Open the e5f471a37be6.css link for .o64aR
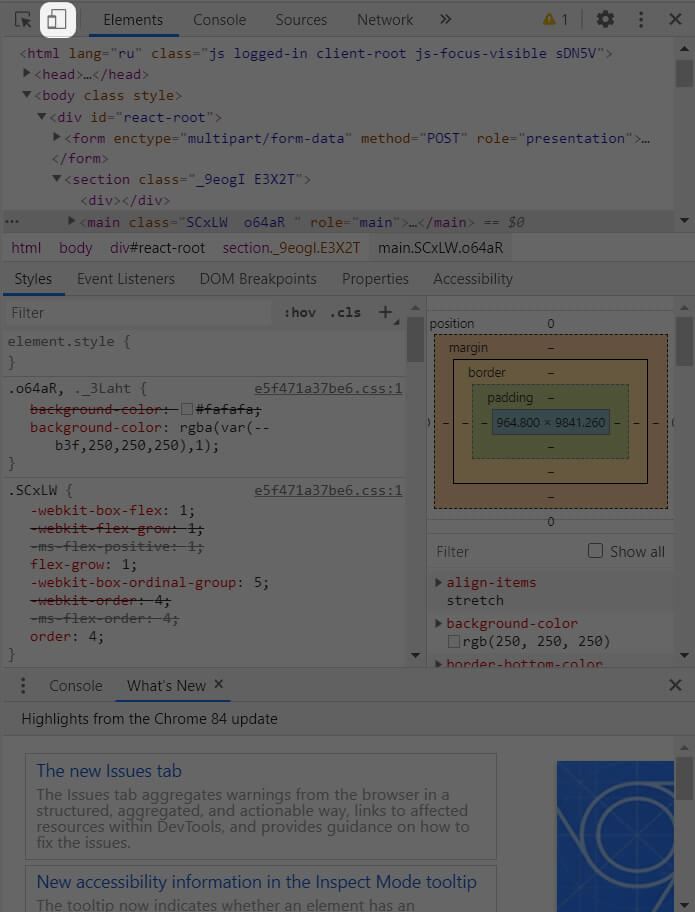Image resolution: width=695 pixels, height=912 pixels. [x=328, y=389]
